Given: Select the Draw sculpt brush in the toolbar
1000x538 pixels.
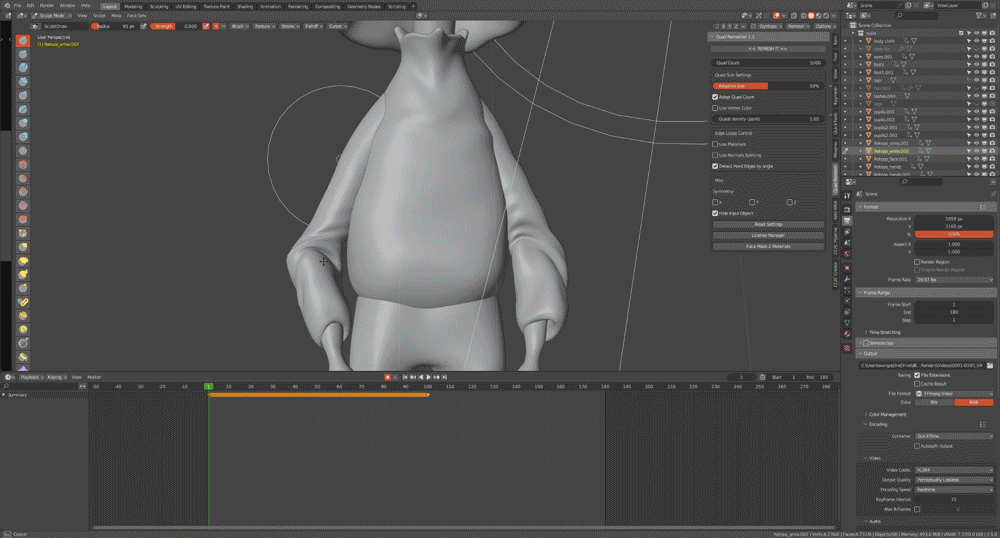Looking at the screenshot, I should pyautogui.click(x=23, y=40).
